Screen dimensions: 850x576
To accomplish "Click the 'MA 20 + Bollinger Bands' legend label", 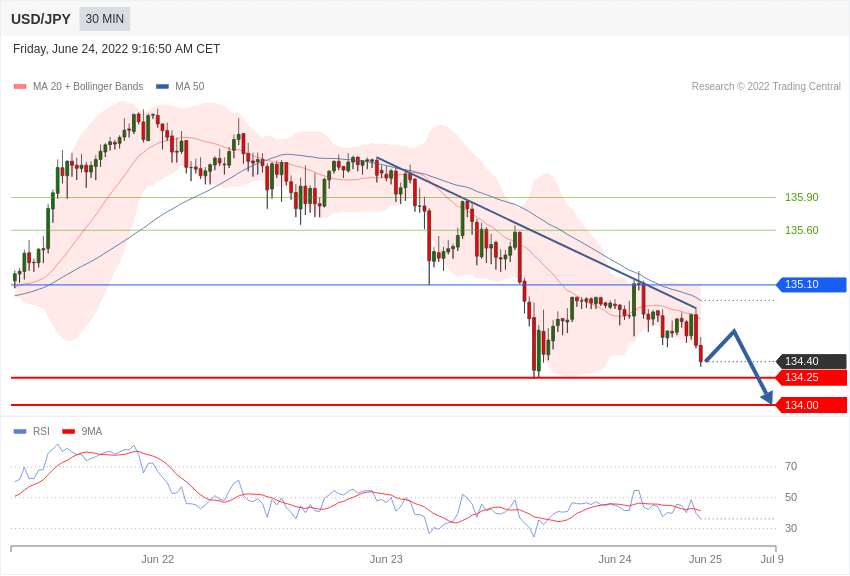I will 88,86.
